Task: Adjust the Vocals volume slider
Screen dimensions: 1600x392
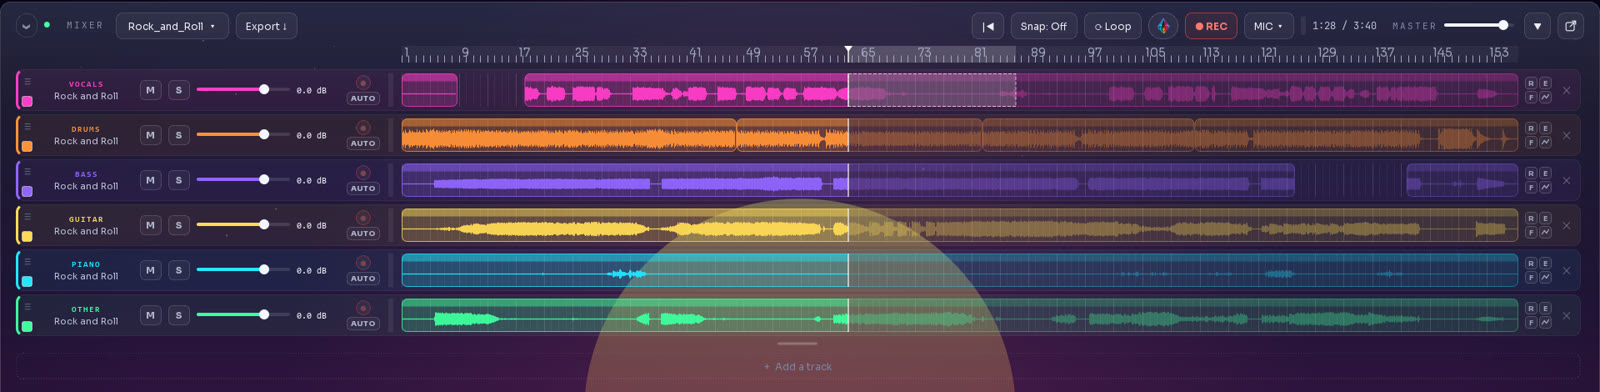Action: pos(243,90)
